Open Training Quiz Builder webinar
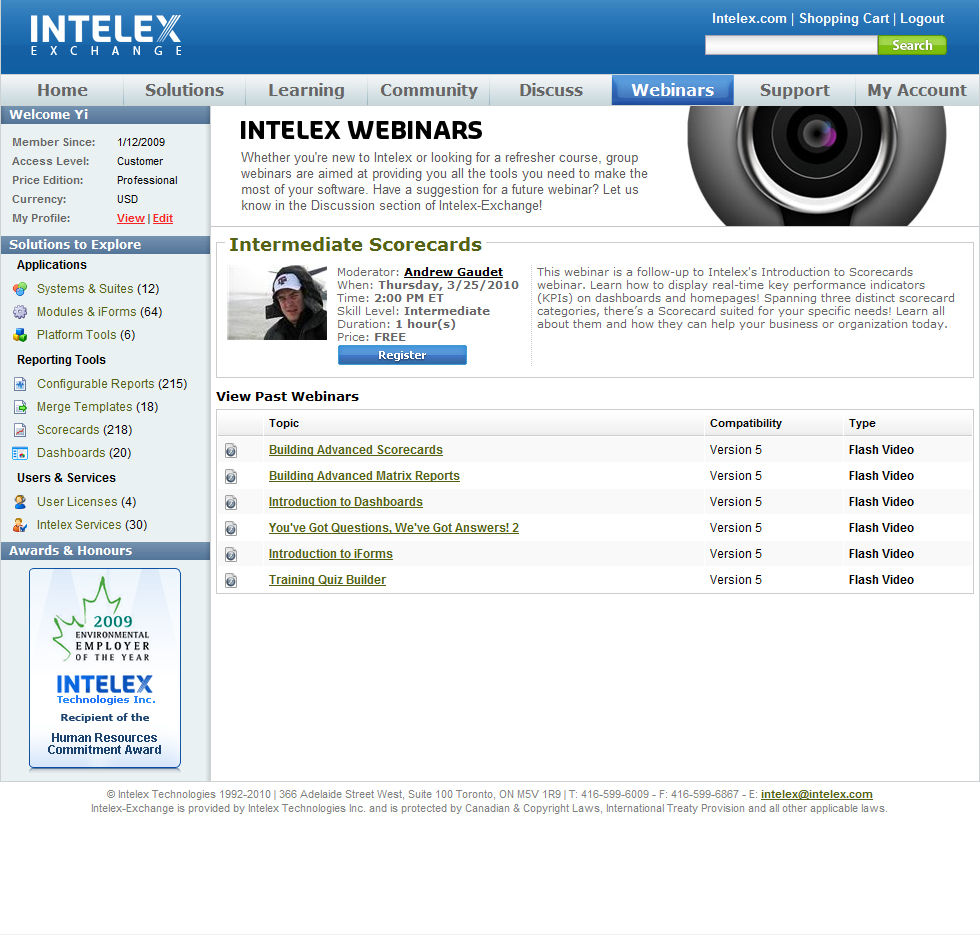The image size is (980, 936). point(328,580)
